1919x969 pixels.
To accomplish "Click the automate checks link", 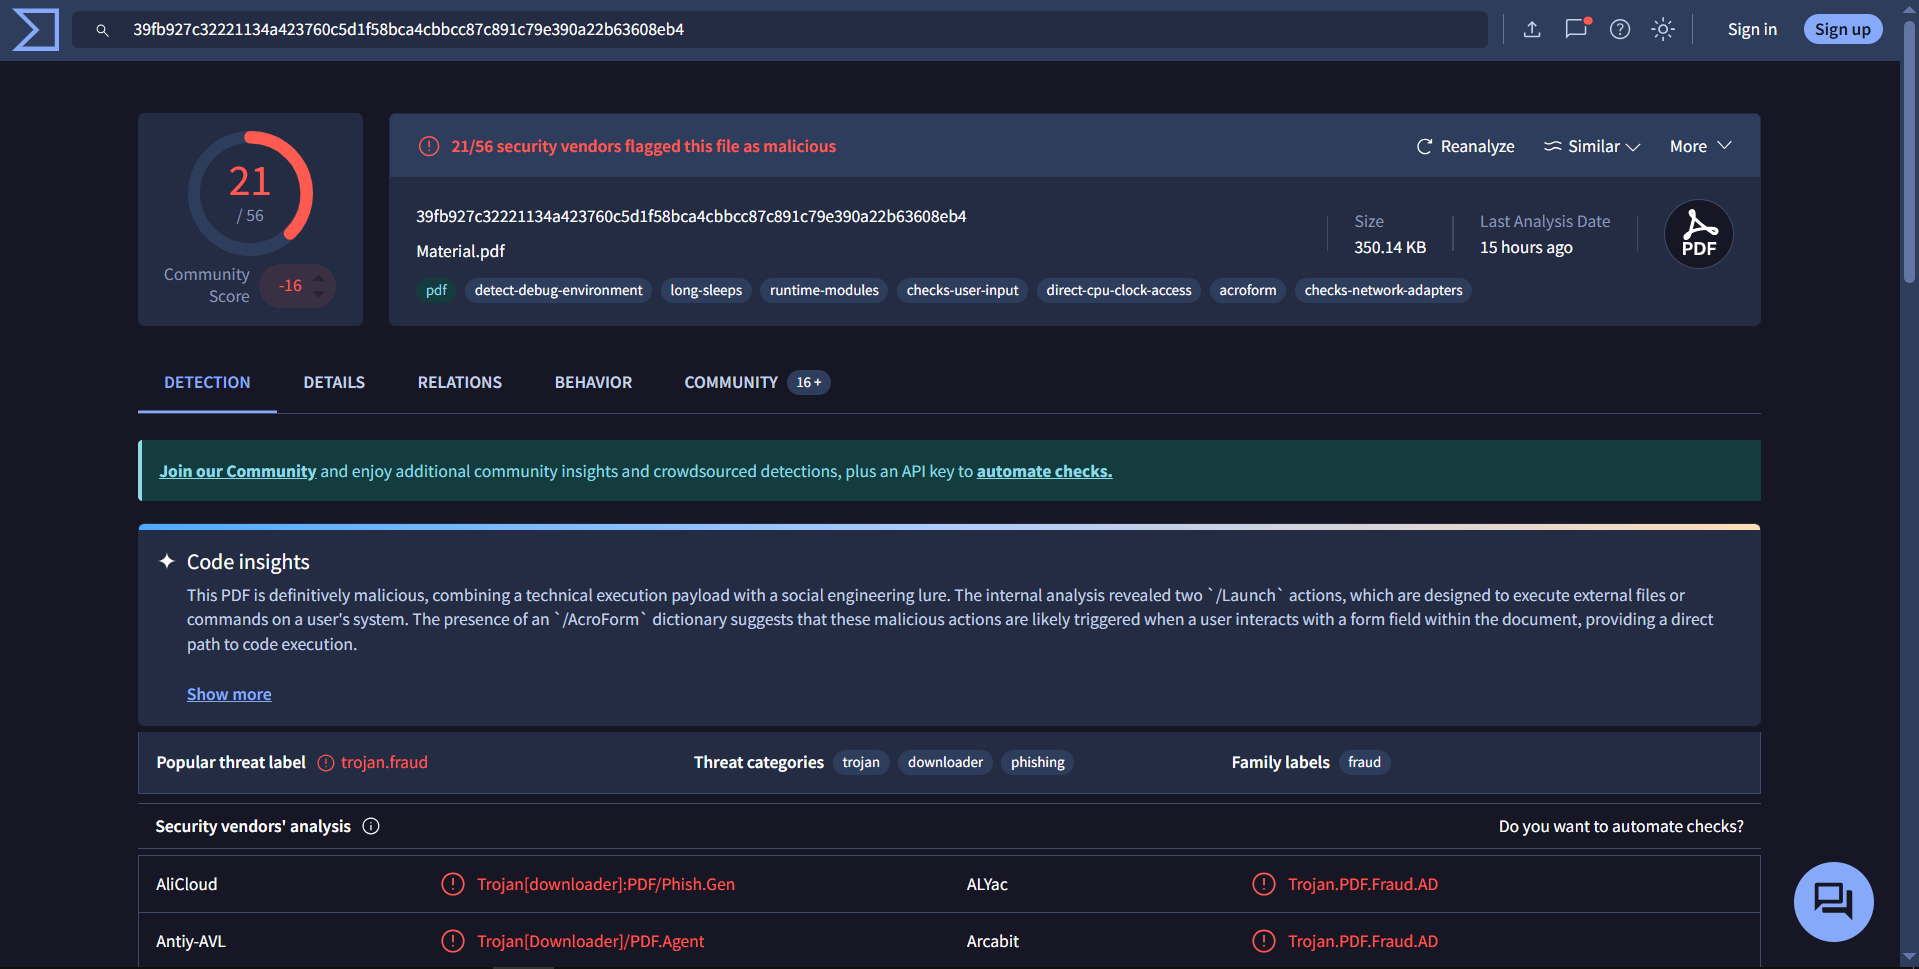I will pyautogui.click(x=1044, y=470).
